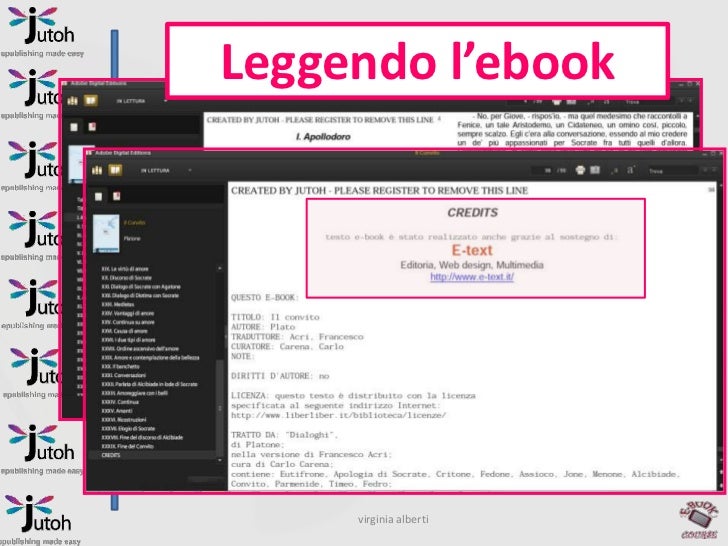
Task: Open chapter 'Ordine ascensivo dell'amore'
Action: 140,349
